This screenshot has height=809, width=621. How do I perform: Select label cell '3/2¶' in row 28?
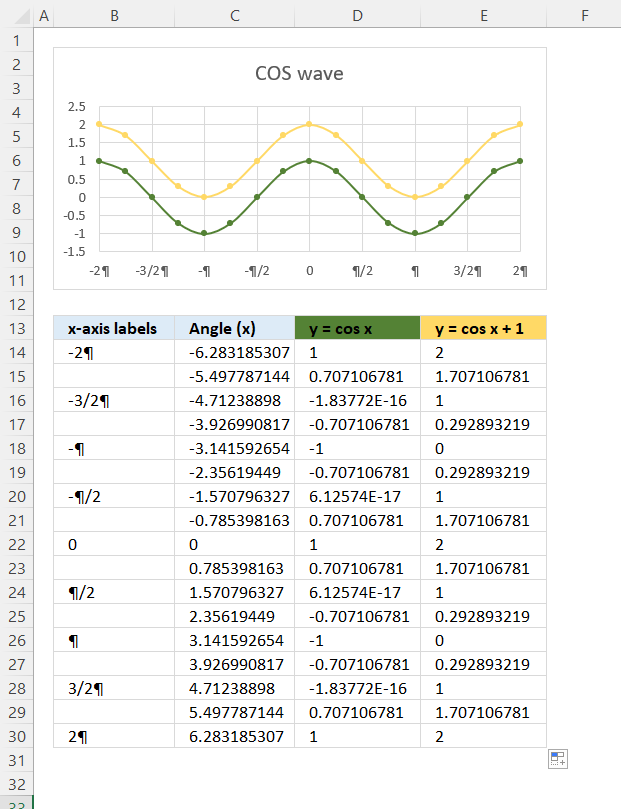[114, 688]
